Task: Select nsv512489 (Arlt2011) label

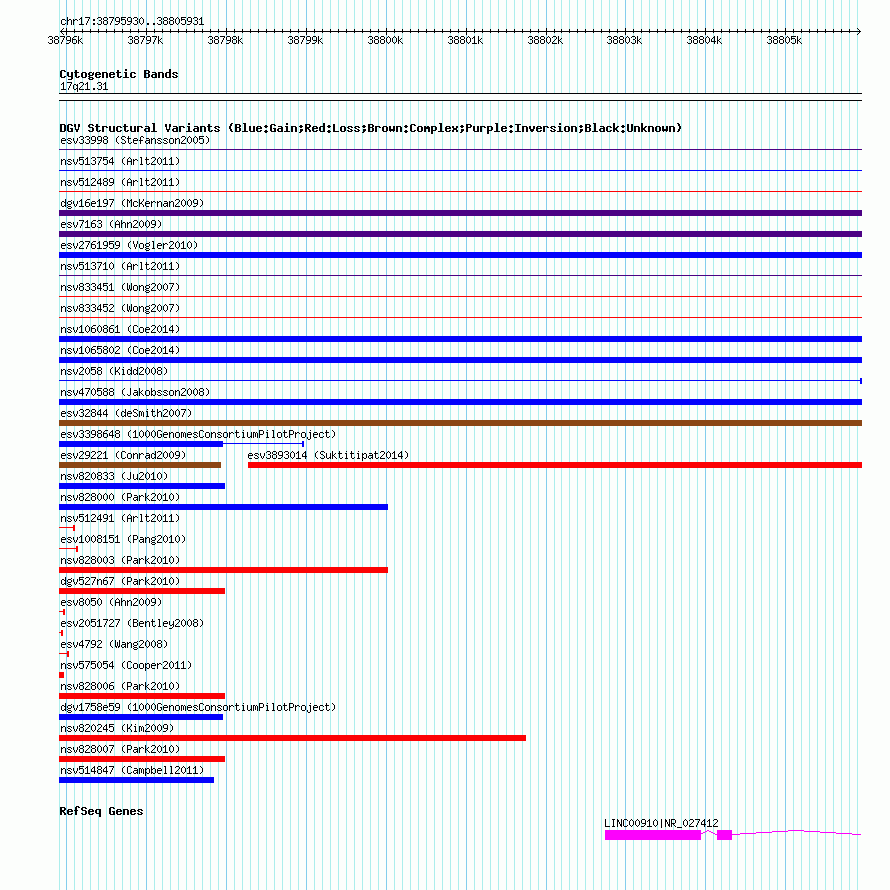Action: click(x=120, y=182)
